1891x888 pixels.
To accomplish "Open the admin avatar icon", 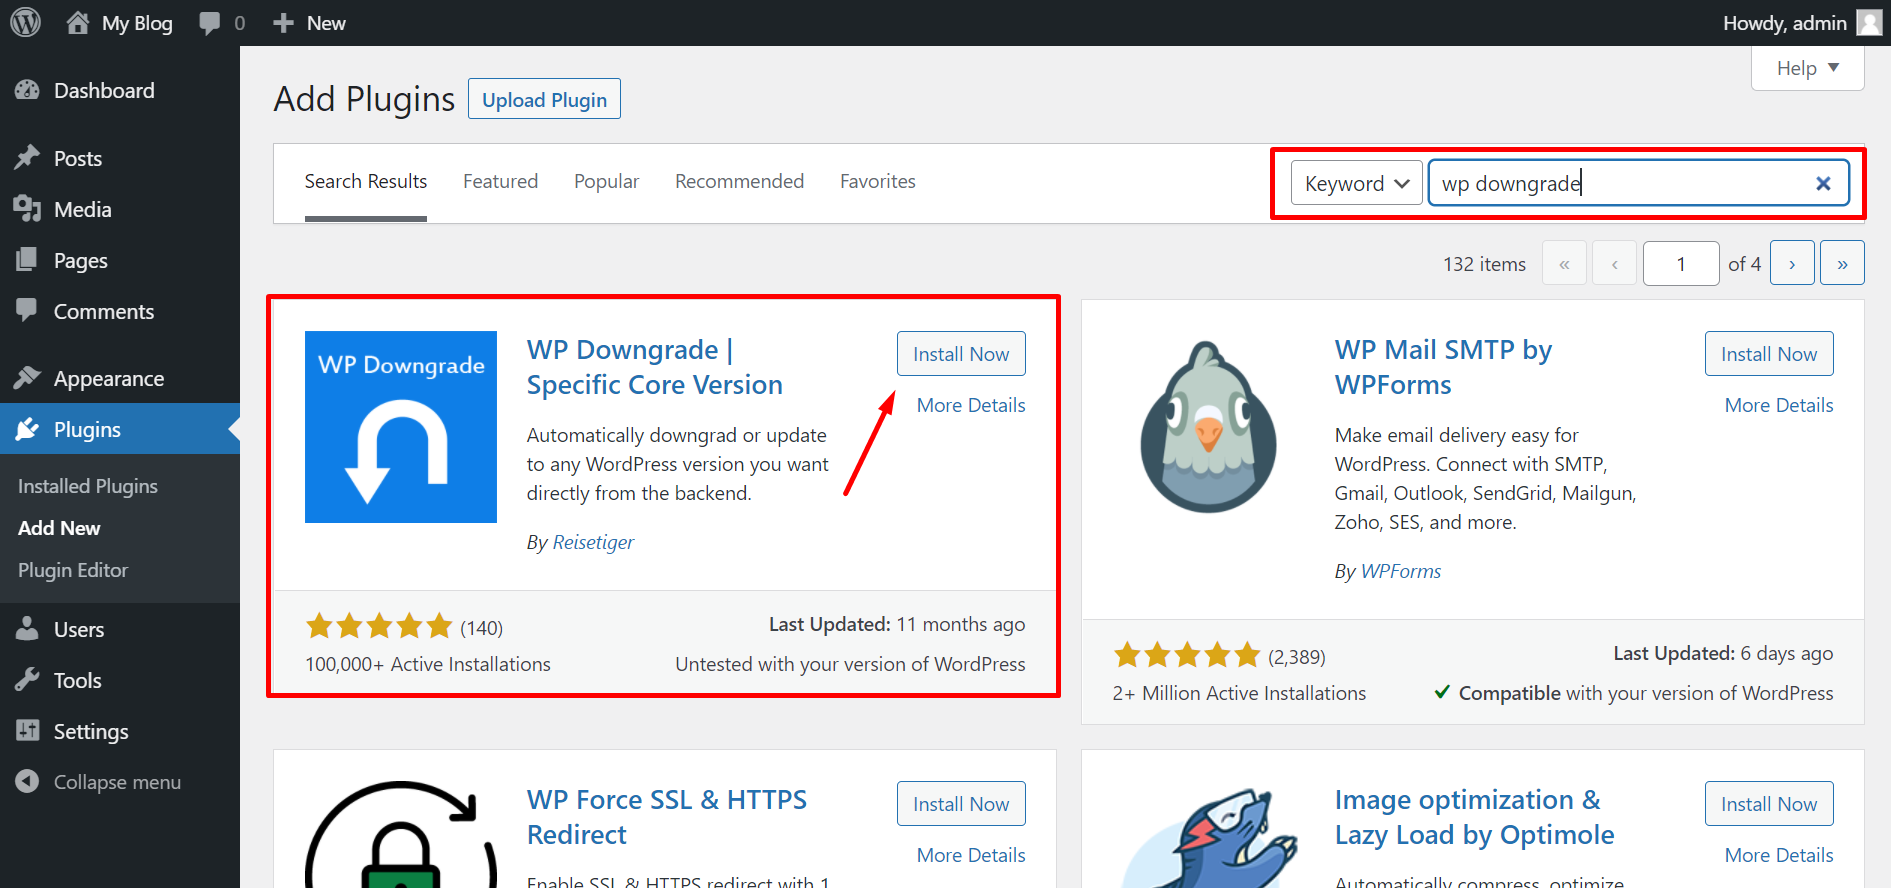I will [1869, 22].
